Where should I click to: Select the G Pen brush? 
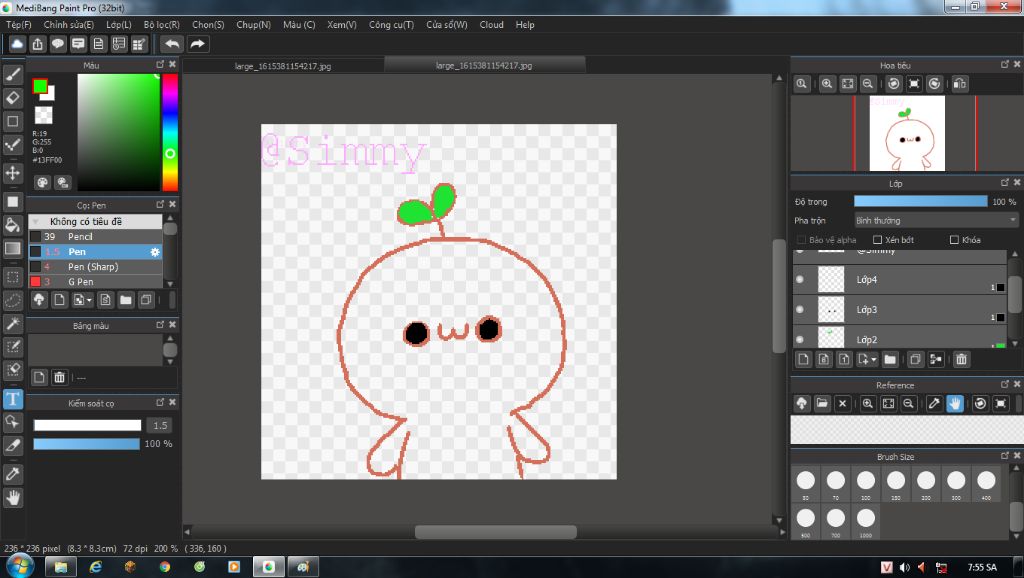tap(95, 281)
